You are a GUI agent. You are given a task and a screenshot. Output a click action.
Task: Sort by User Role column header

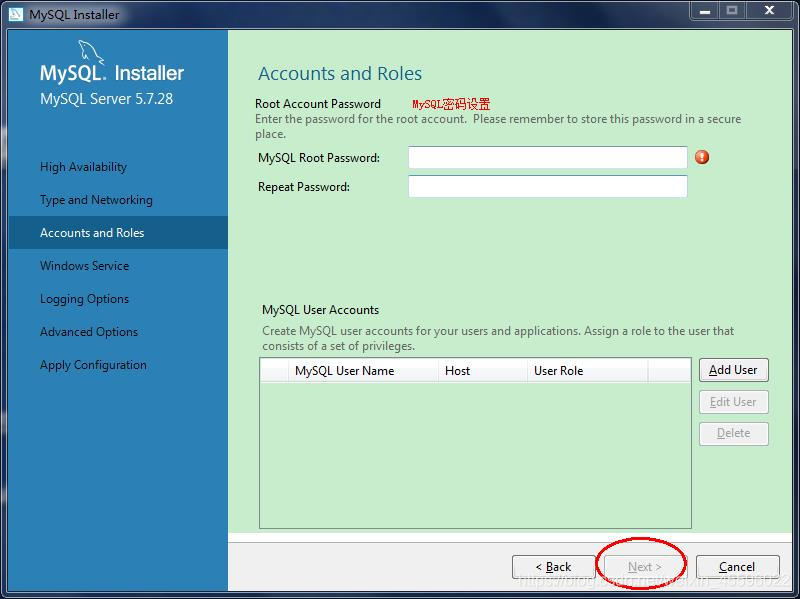pos(588,370)
